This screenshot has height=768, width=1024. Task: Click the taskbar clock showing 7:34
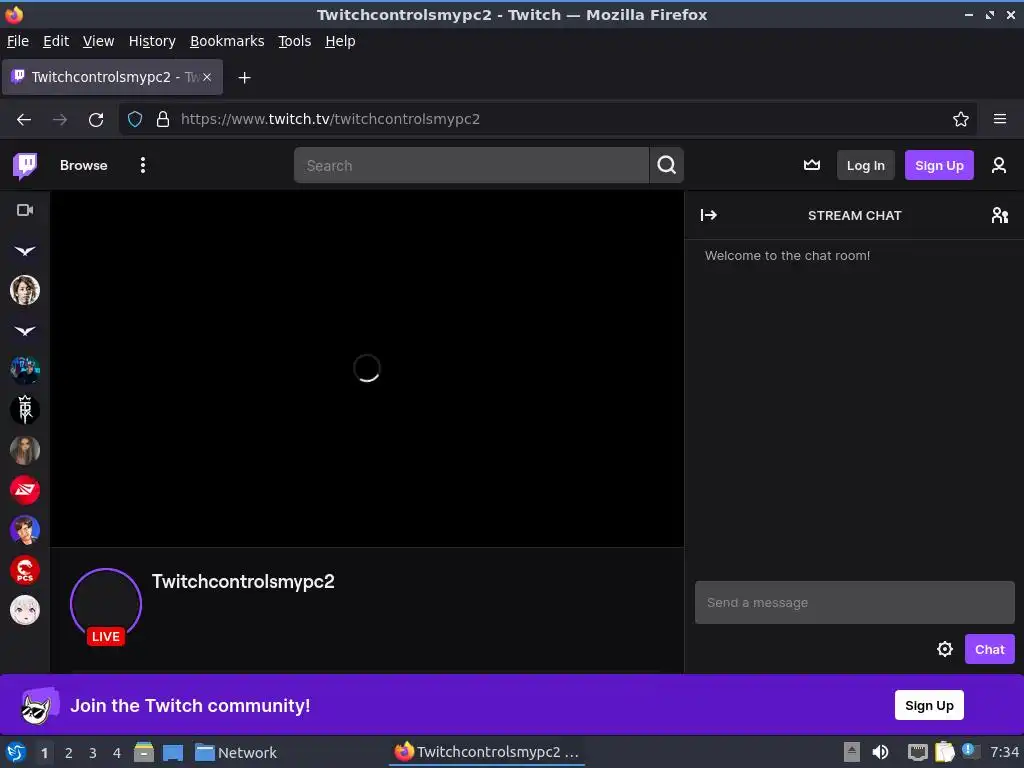pos(1004,752)
